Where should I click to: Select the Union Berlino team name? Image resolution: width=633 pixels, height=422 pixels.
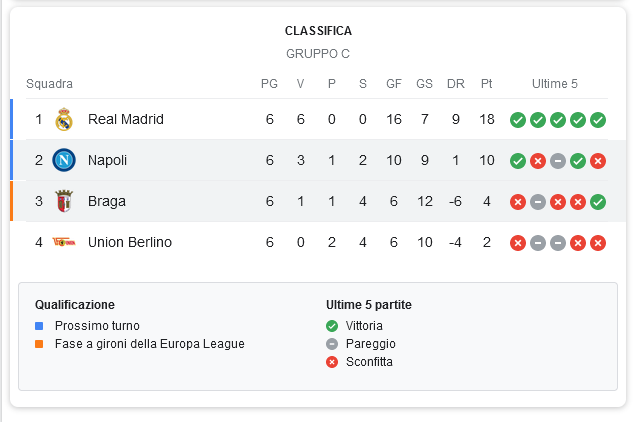130,242
